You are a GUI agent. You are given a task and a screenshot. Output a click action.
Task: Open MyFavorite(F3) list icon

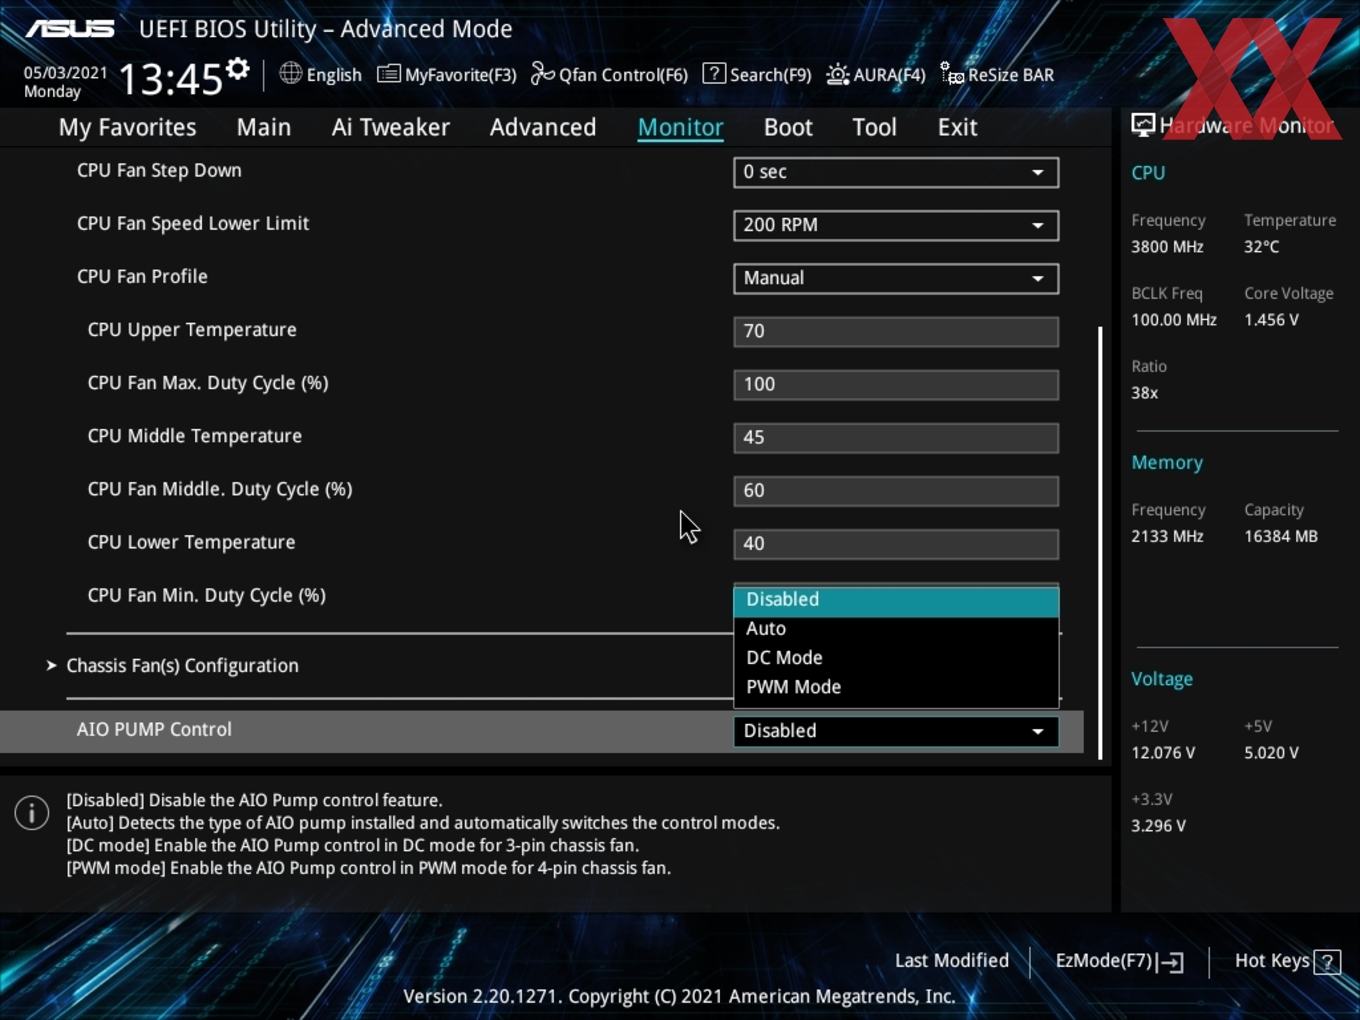click(388, 74)
